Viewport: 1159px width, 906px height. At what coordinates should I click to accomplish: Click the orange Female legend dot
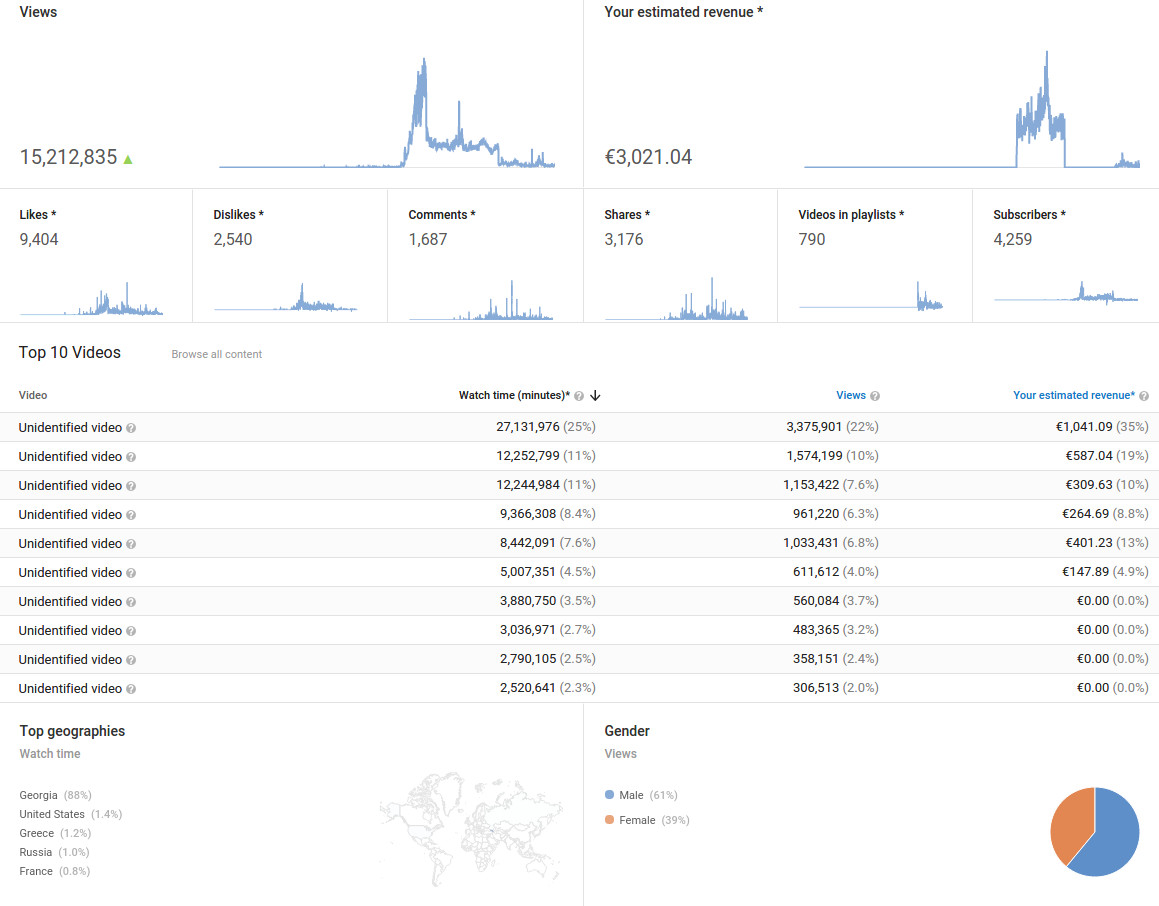(x=609, y=820)
